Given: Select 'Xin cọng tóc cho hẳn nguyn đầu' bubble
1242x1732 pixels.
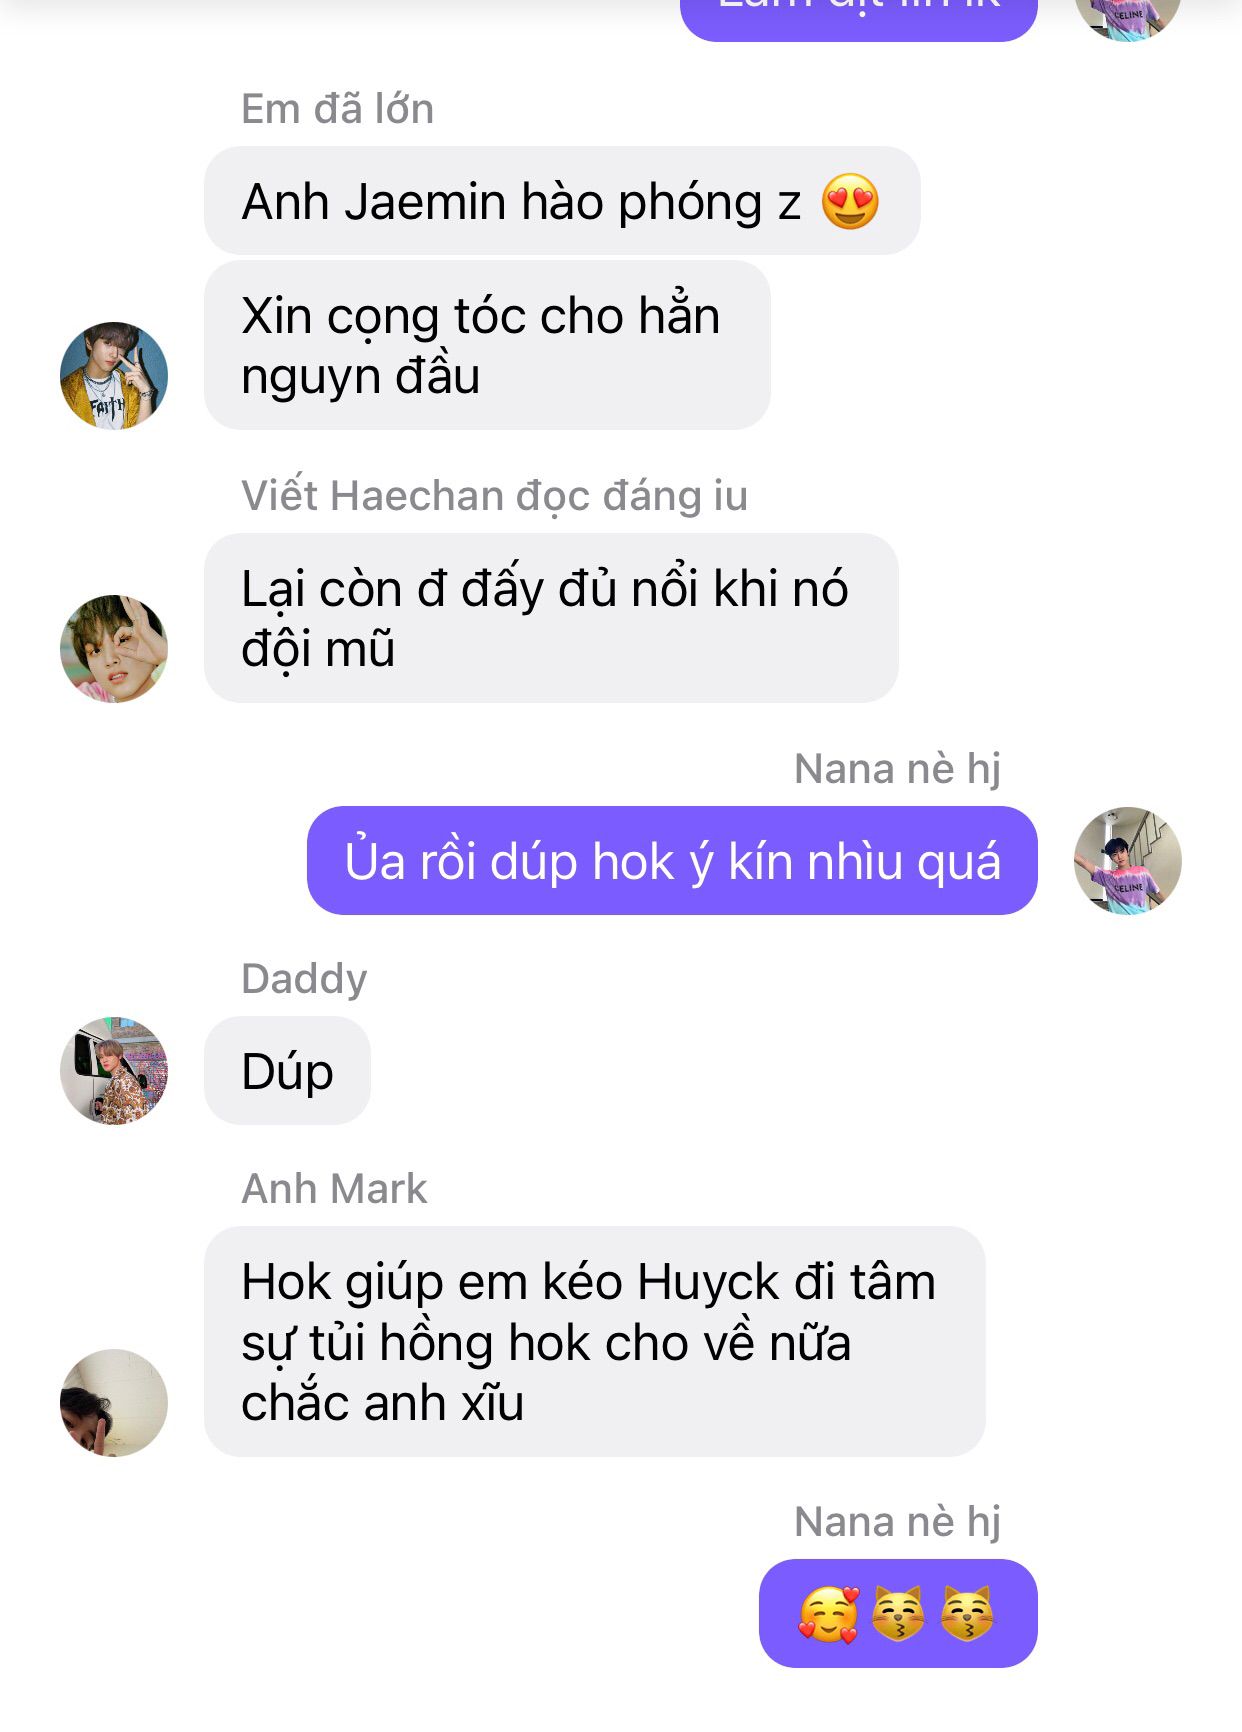Looking at the screenshot, I should click(487, 346).
